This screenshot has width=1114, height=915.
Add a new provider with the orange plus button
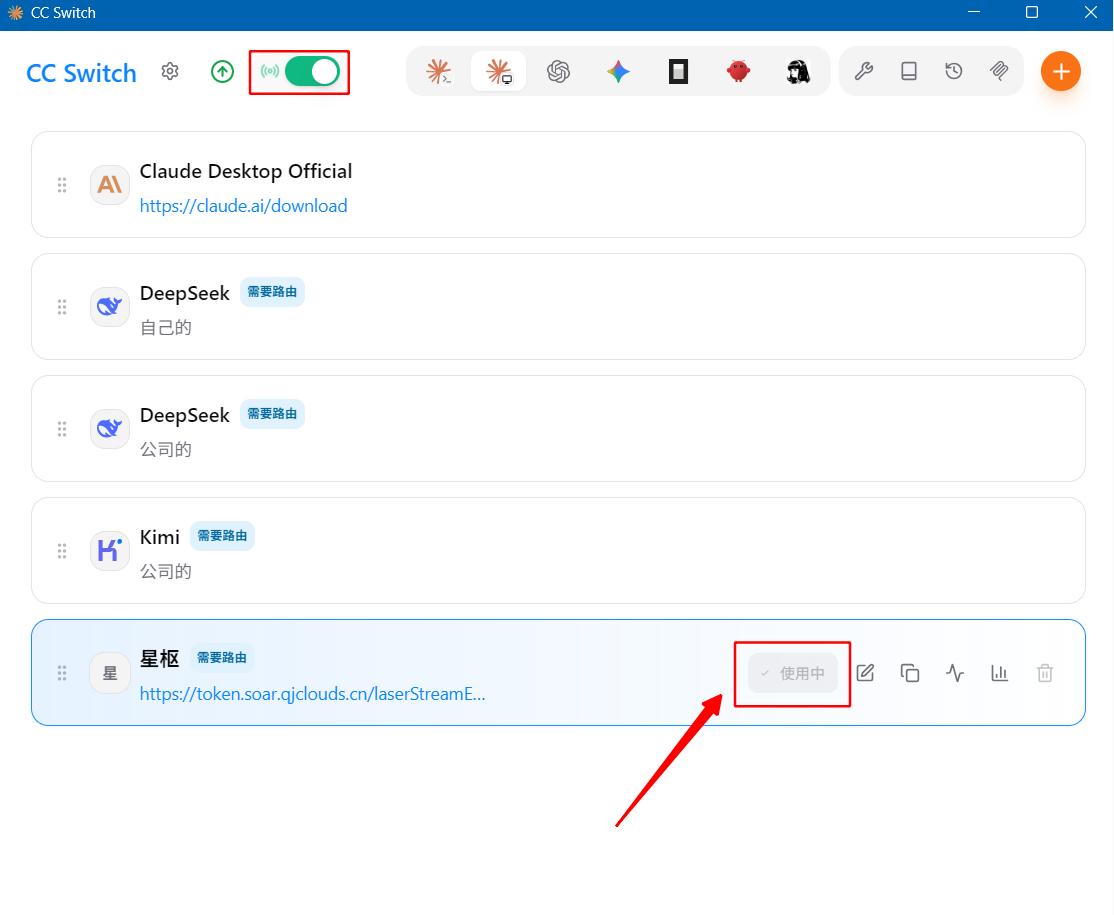point(1061,71)
